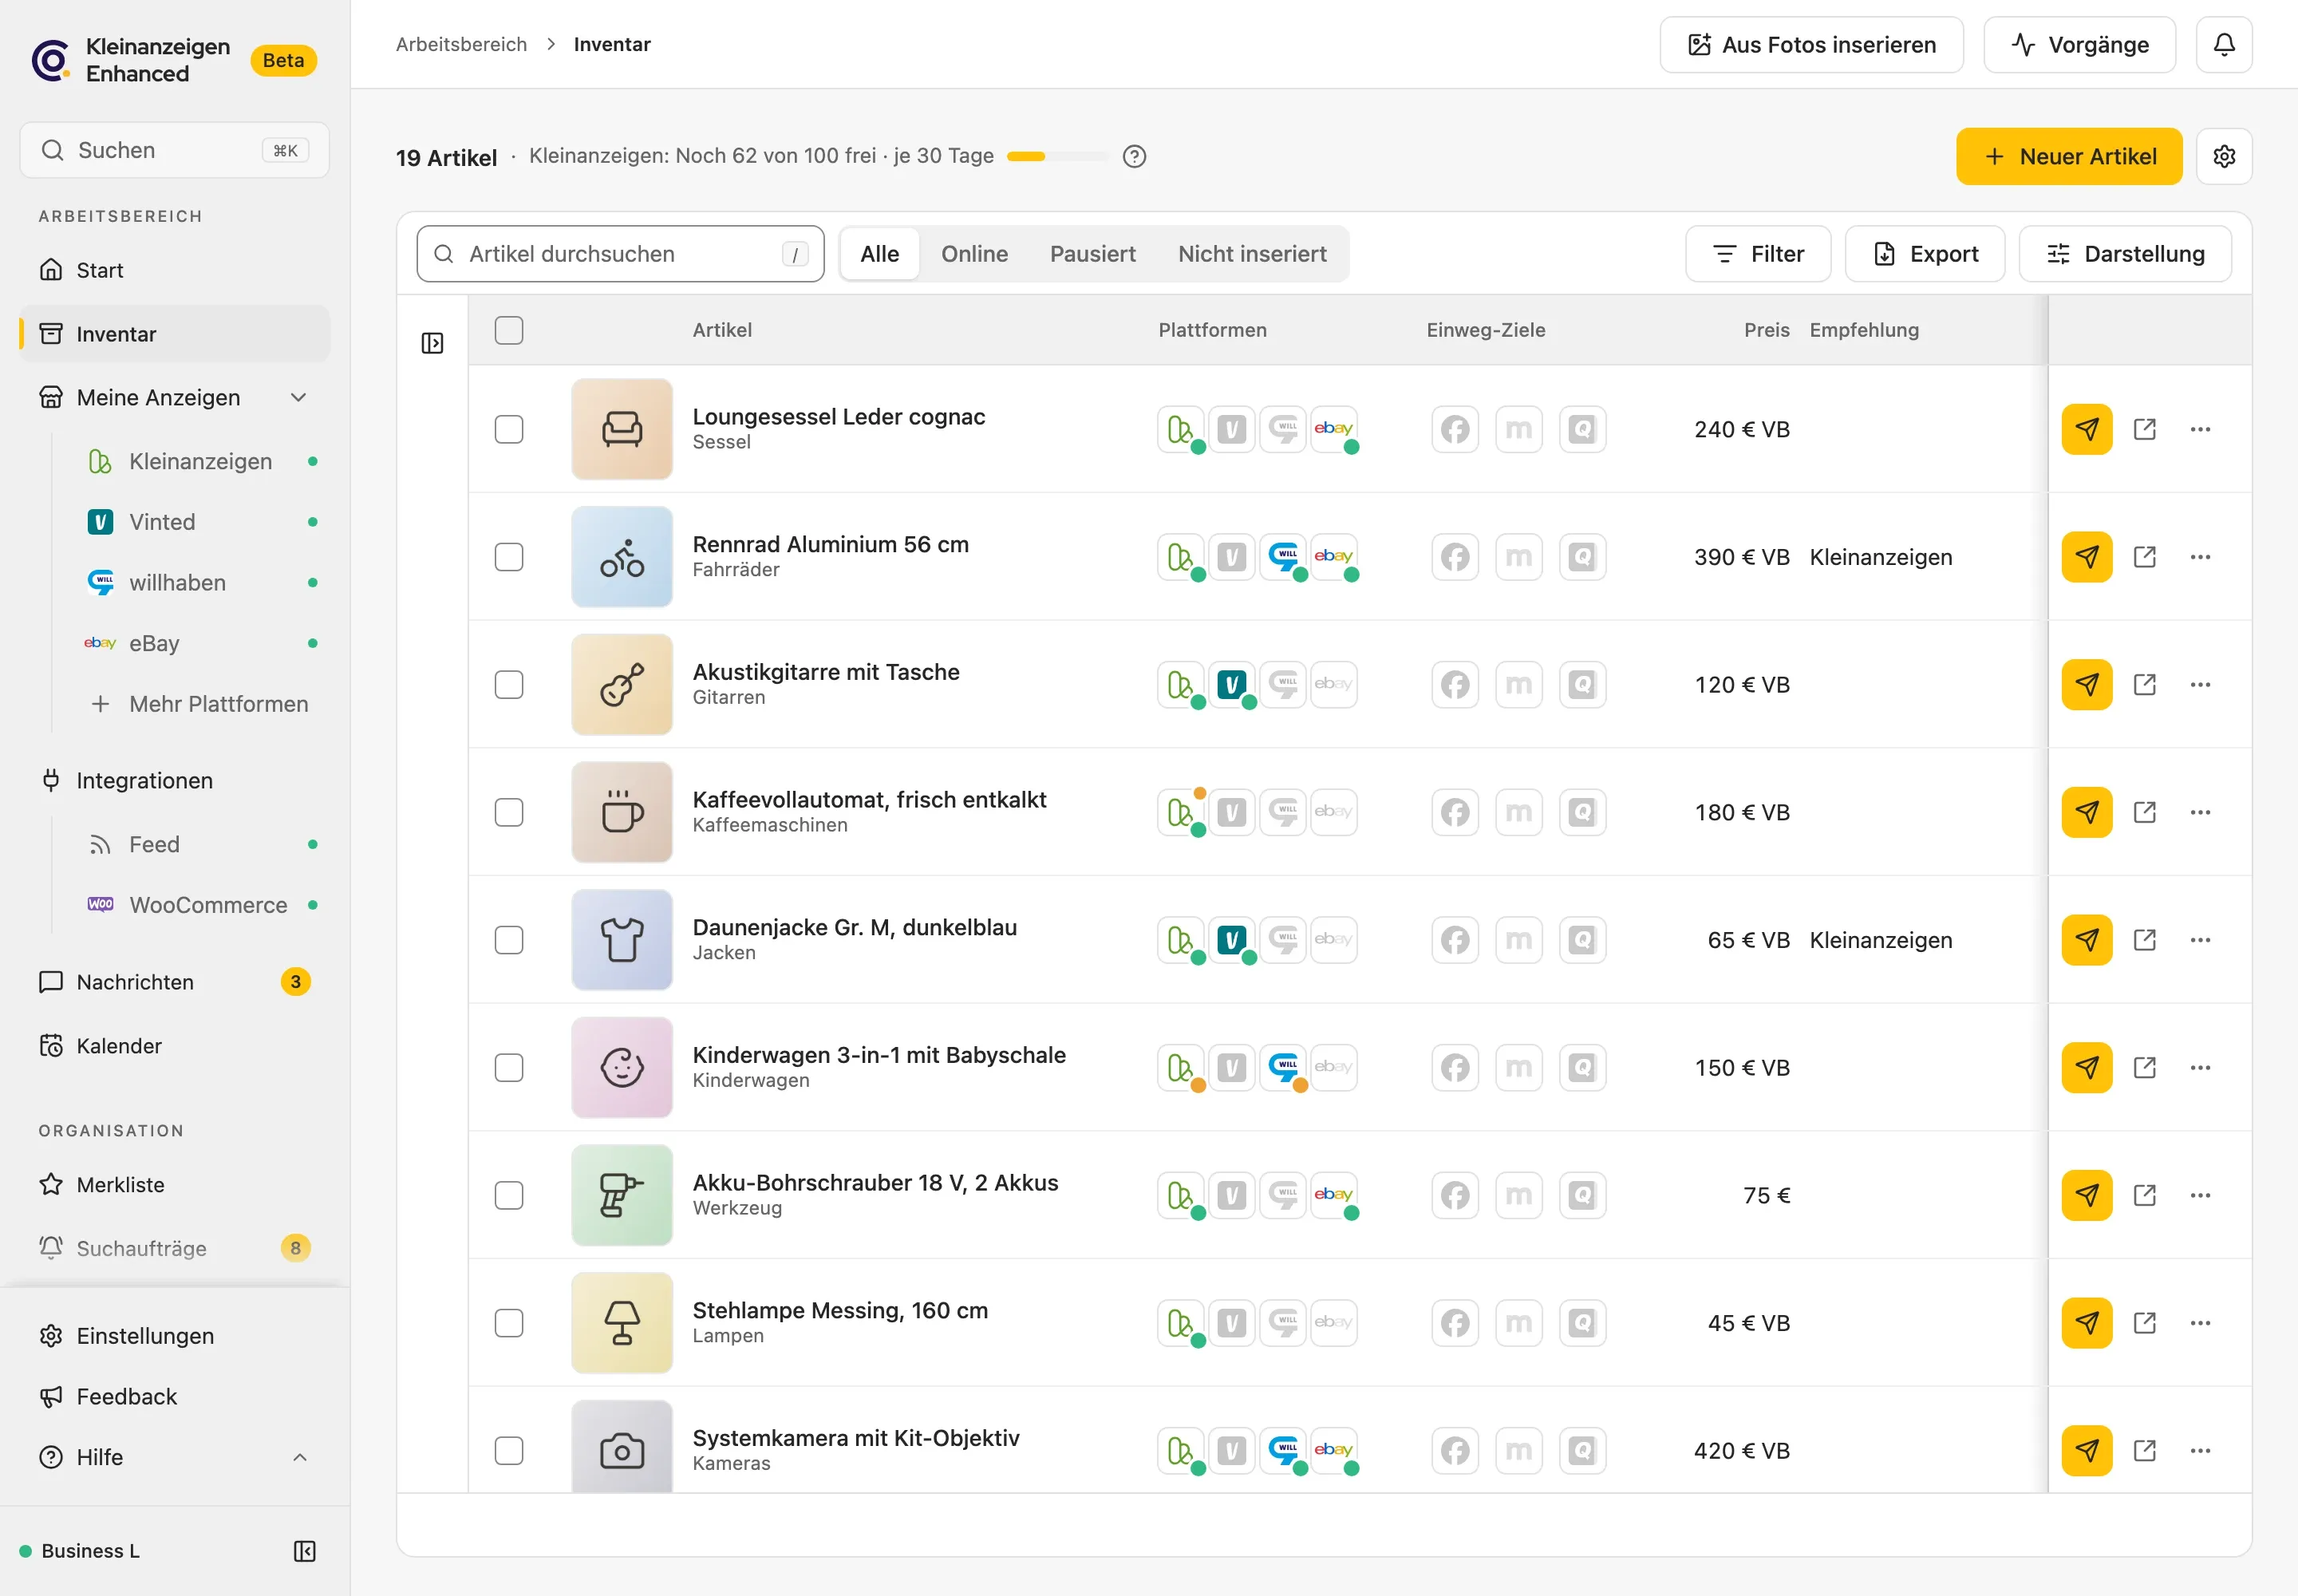
Task: Collapse Meine Anzeigen chevron
Action: [298, 398]
